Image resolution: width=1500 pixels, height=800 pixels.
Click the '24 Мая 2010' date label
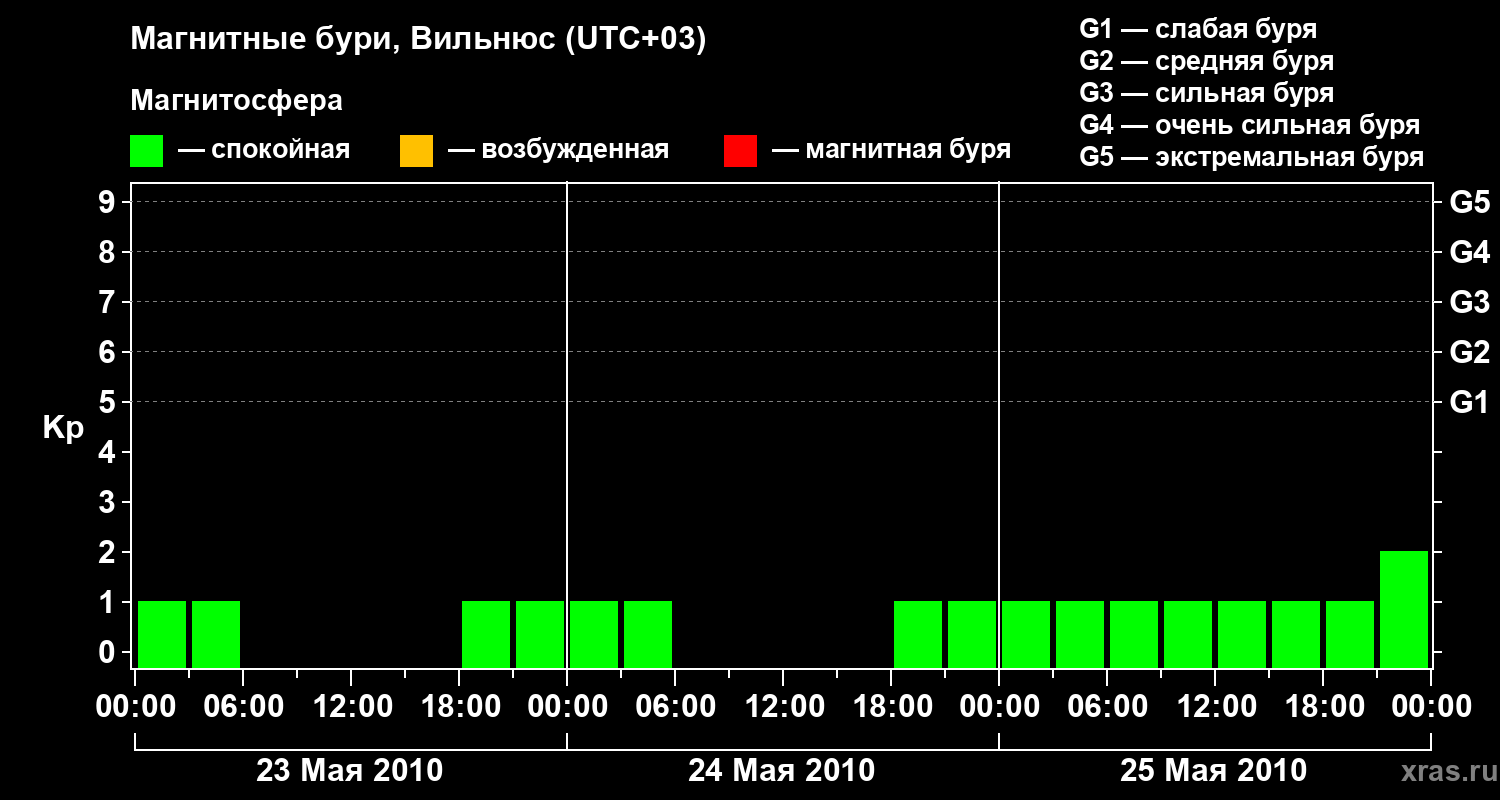click(x=782, y=770)
